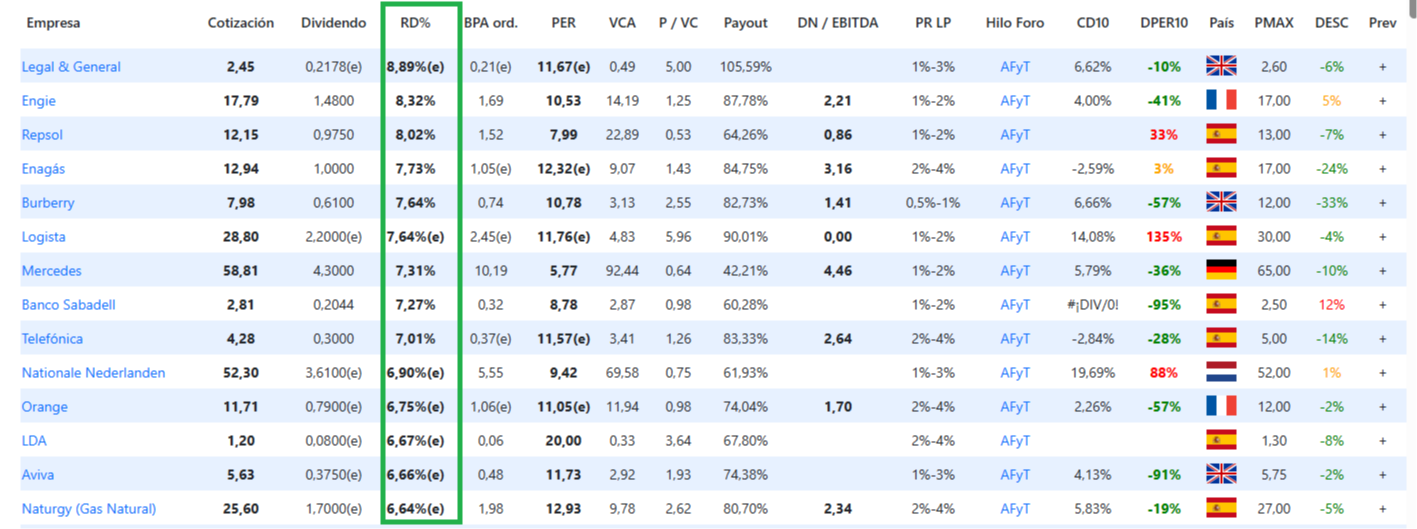Sort by the PER column header
Image resolution: width=1417 pixels, height=529 pixels.
[563, 23]
